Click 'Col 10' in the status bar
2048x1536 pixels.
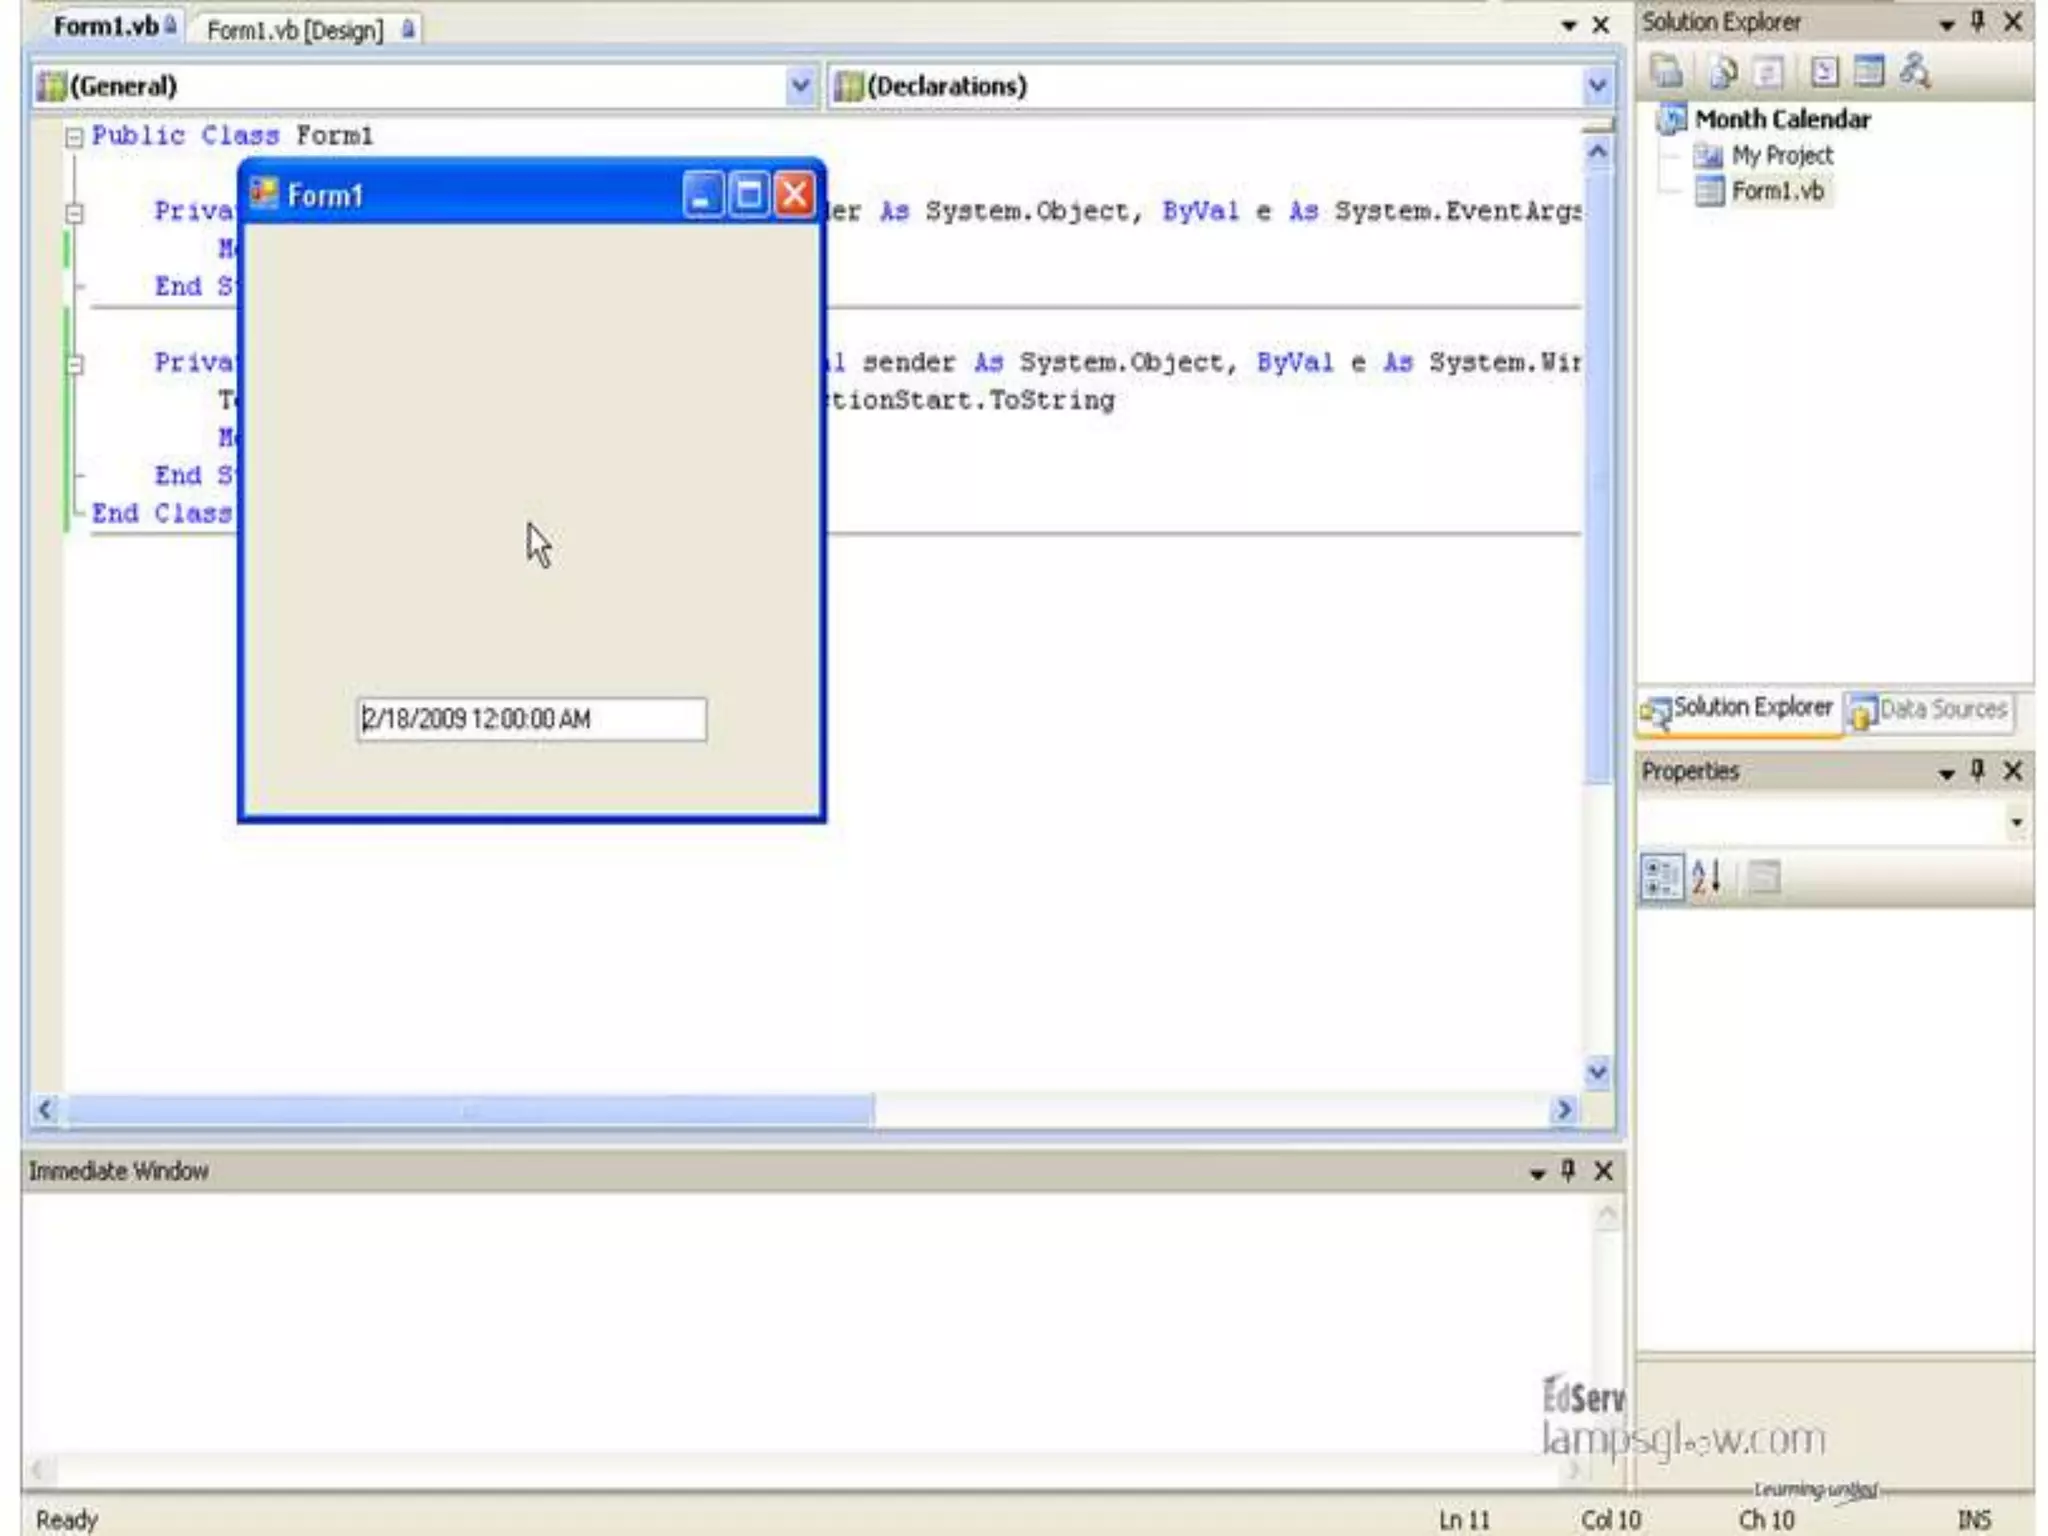[x=1610, y=1520]
